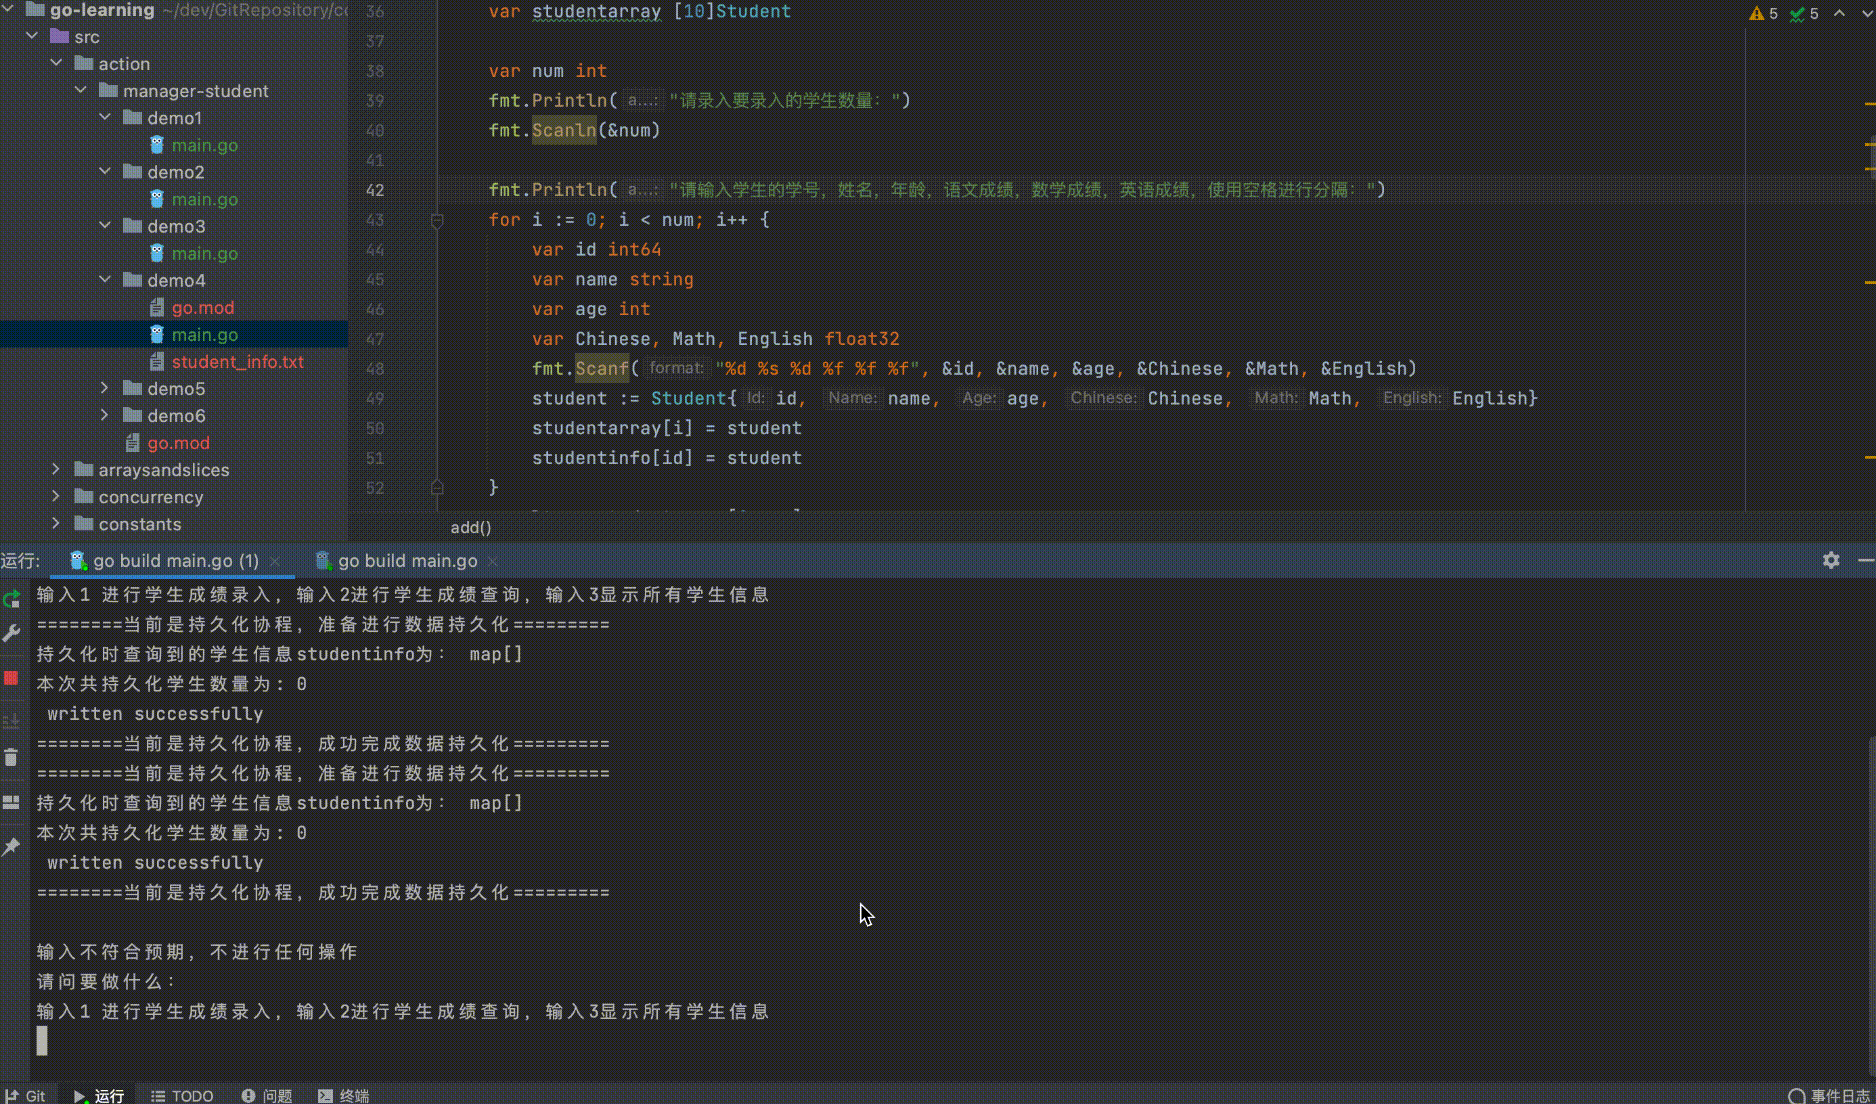This screenshot has height=1104, width=1876.
Task: Click the format: parameter hint on line 48
Action: (676, 368)
